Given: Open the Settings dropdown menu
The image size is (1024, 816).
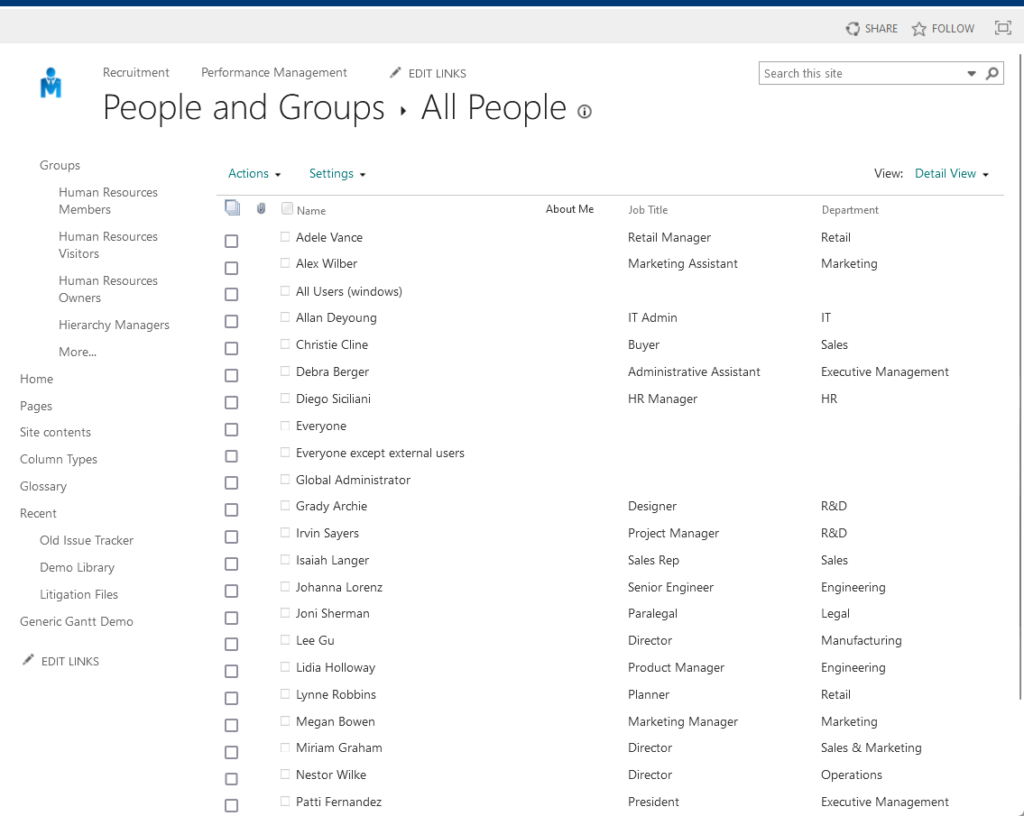Looking at the screenshot, I should click(x=337, y=174).
